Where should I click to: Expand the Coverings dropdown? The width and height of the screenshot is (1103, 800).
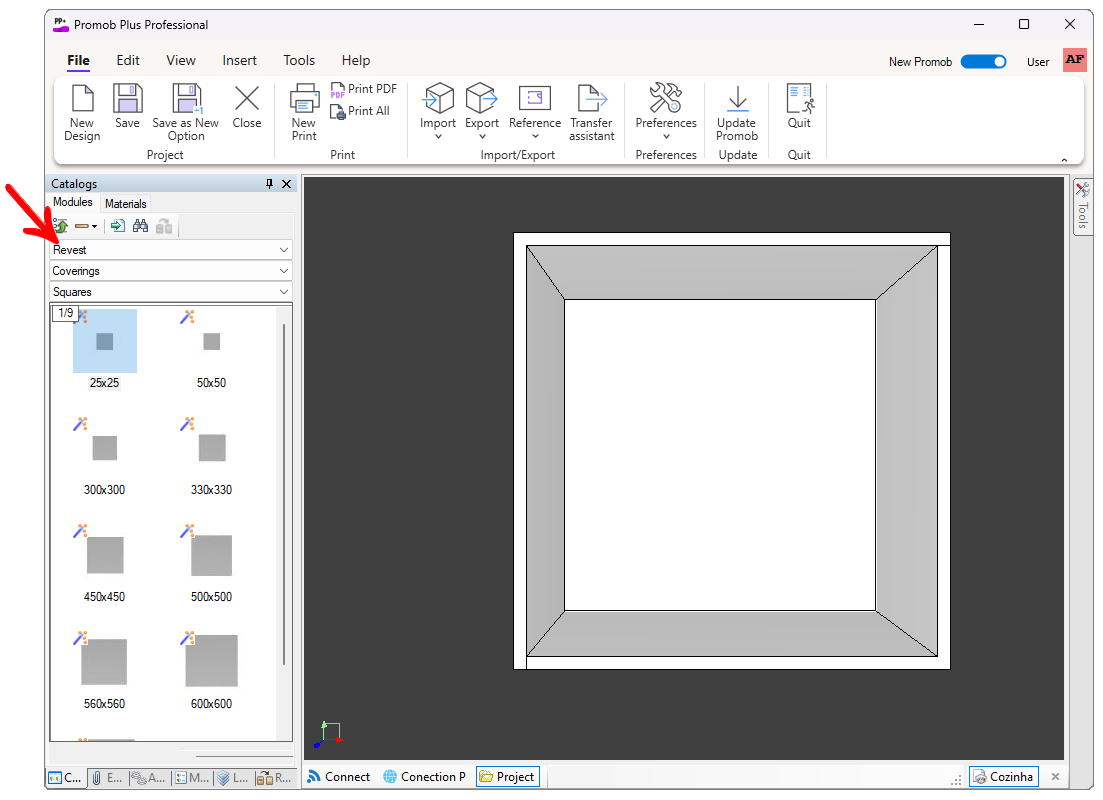[x=171, y=271]
